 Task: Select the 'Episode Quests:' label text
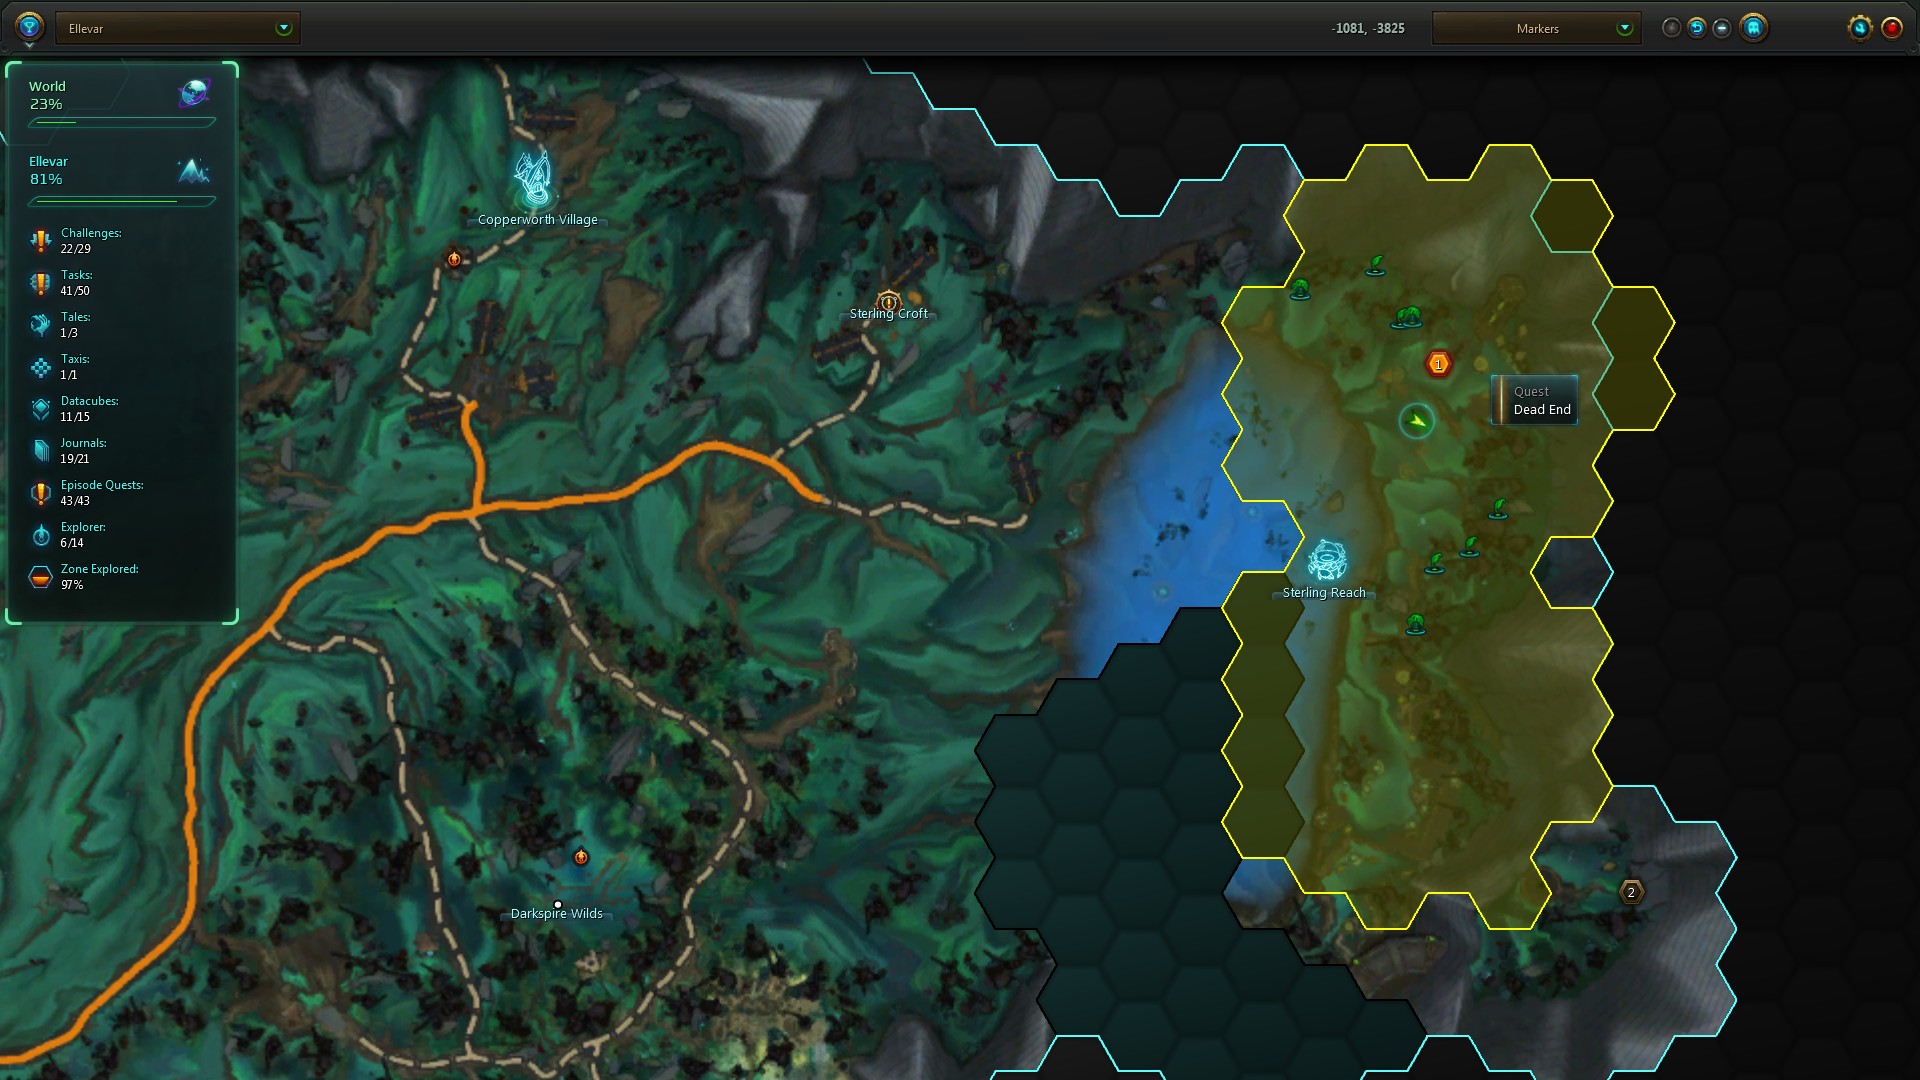(x=102, y=485)
